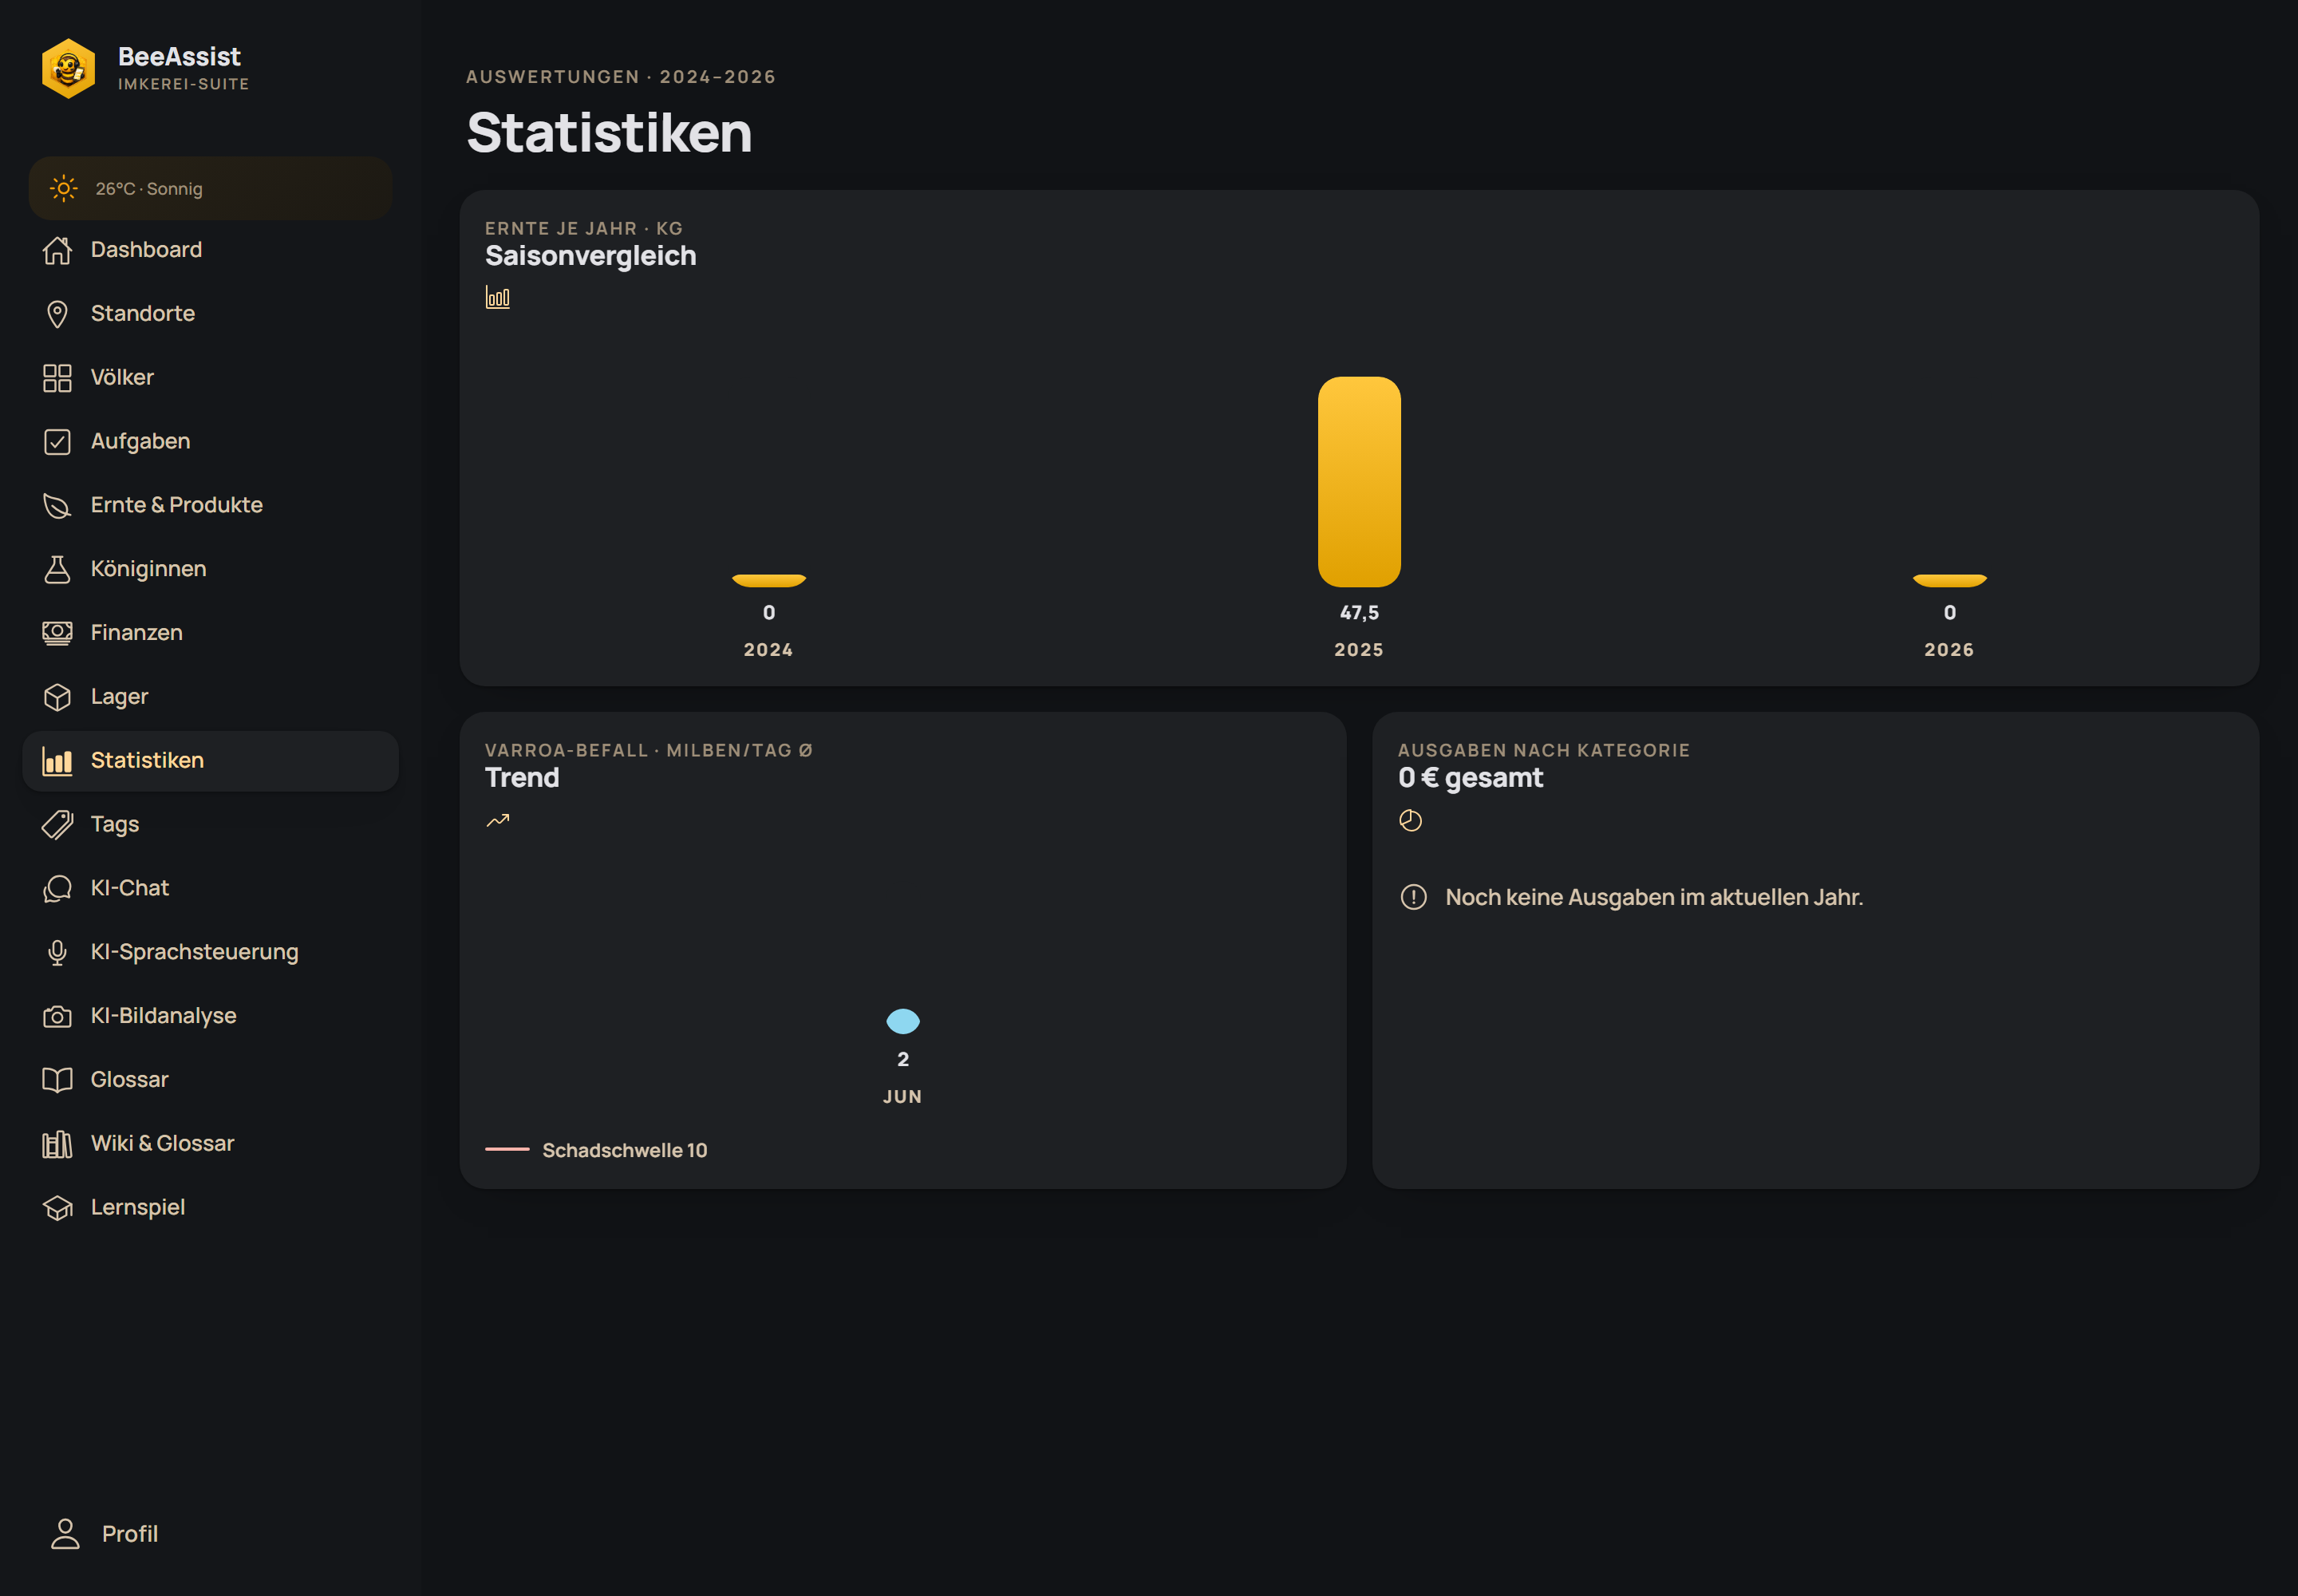The image size is (2298, 1596).
Task: Click the 2026 harvest bar
Action: click(1949, 580)
